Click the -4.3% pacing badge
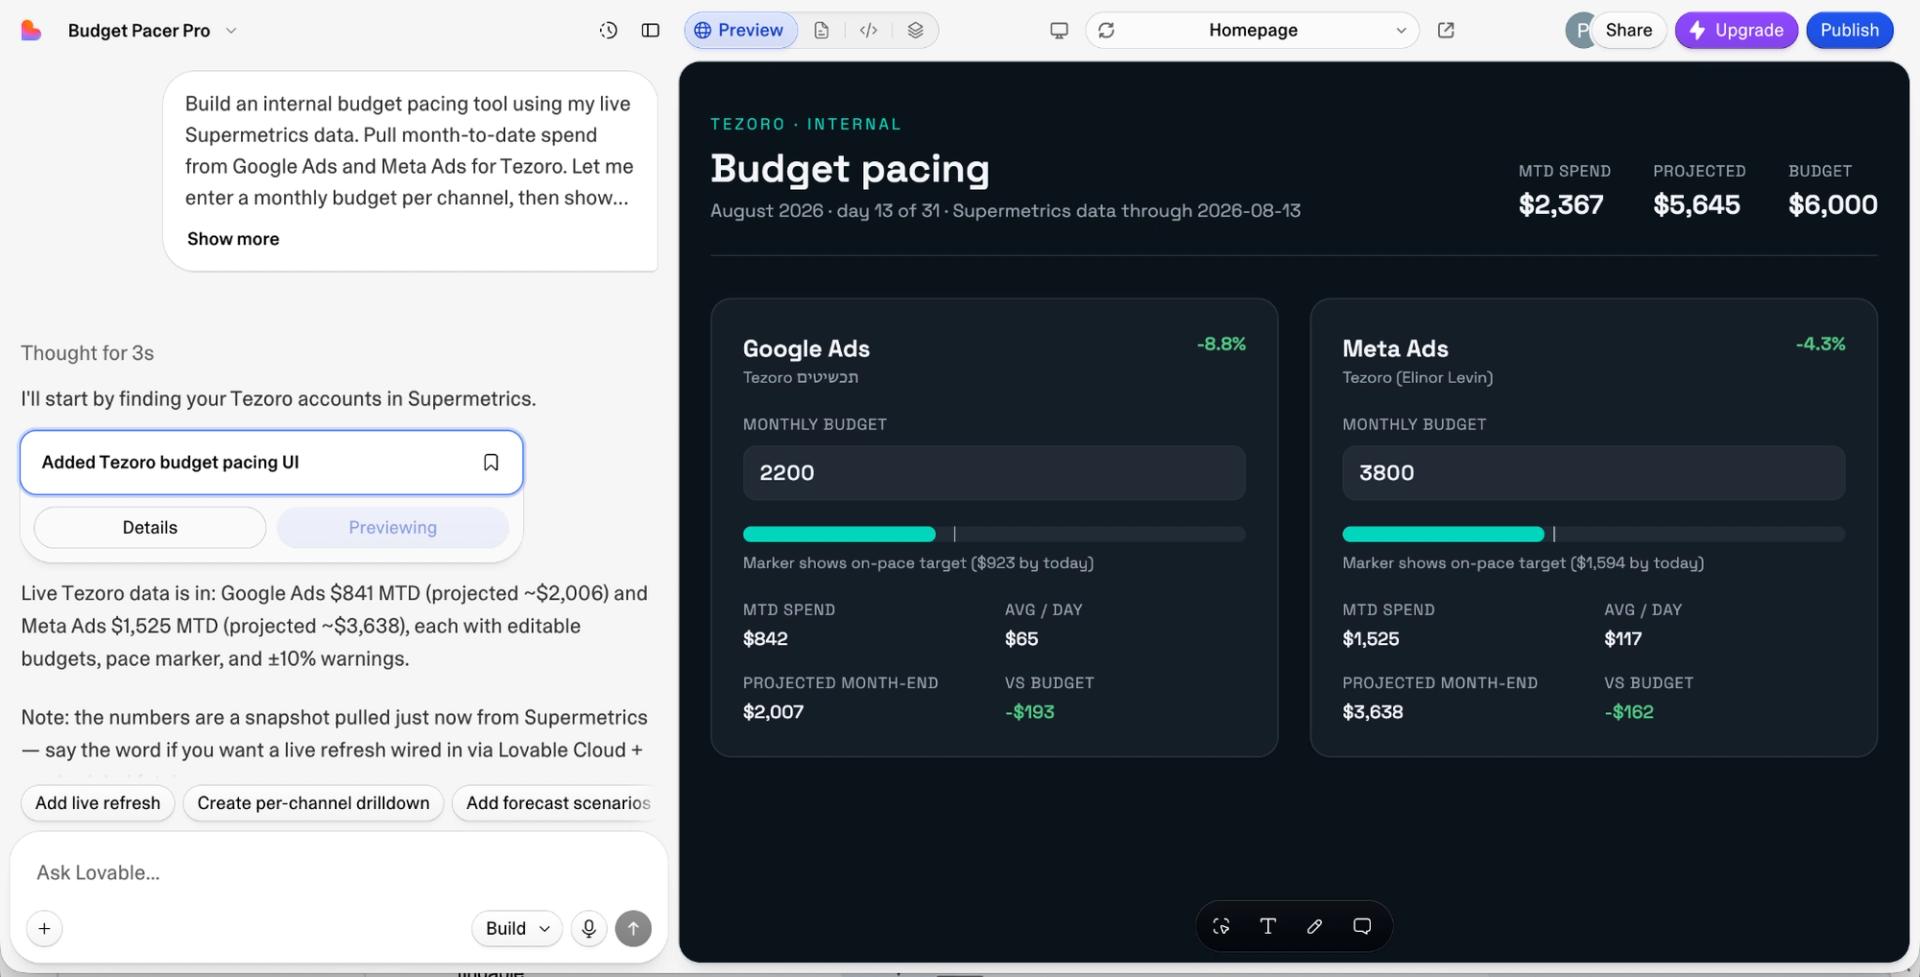The image size is (1920, 977). click(1820, 344)
